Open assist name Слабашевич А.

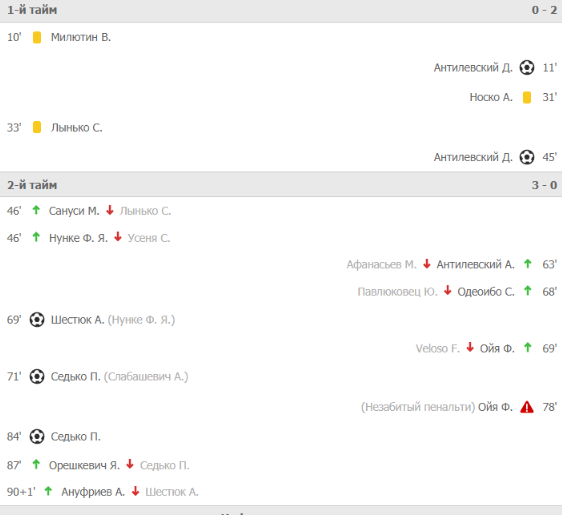[x=146, y=377]
